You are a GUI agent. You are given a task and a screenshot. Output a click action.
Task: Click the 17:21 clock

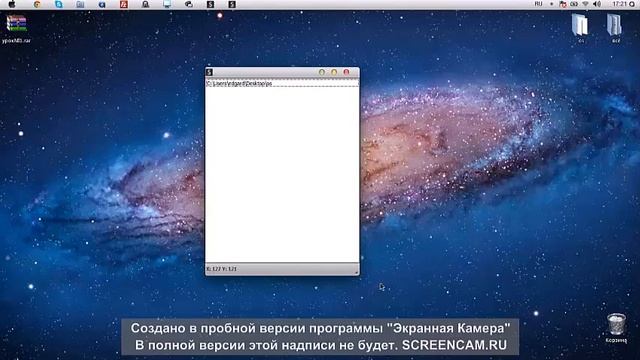(619, 4)
